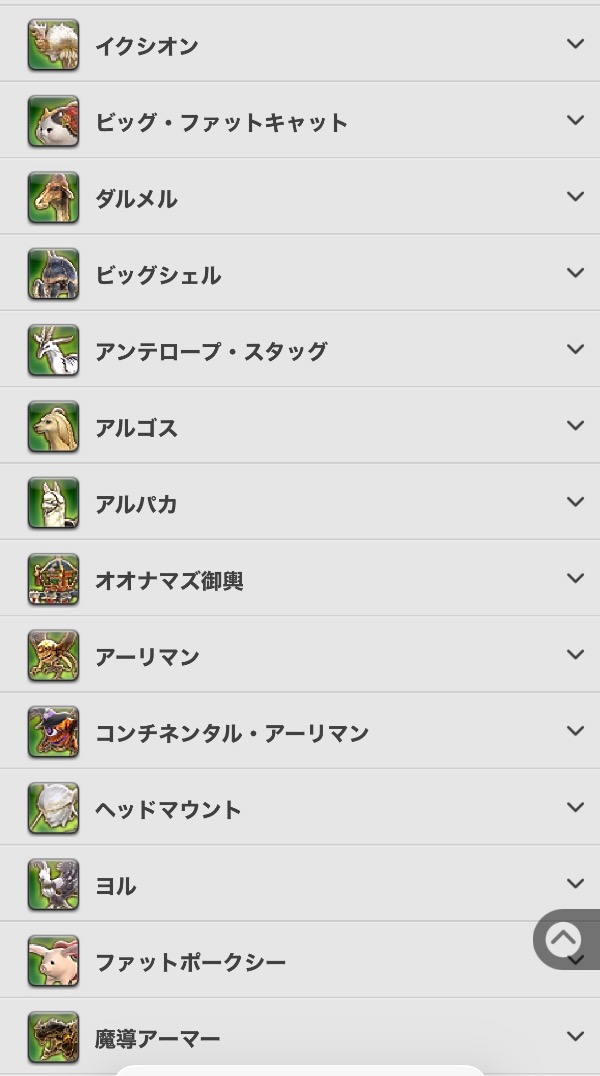Expand the ダルメル details chevron

(x=575, y=197)
